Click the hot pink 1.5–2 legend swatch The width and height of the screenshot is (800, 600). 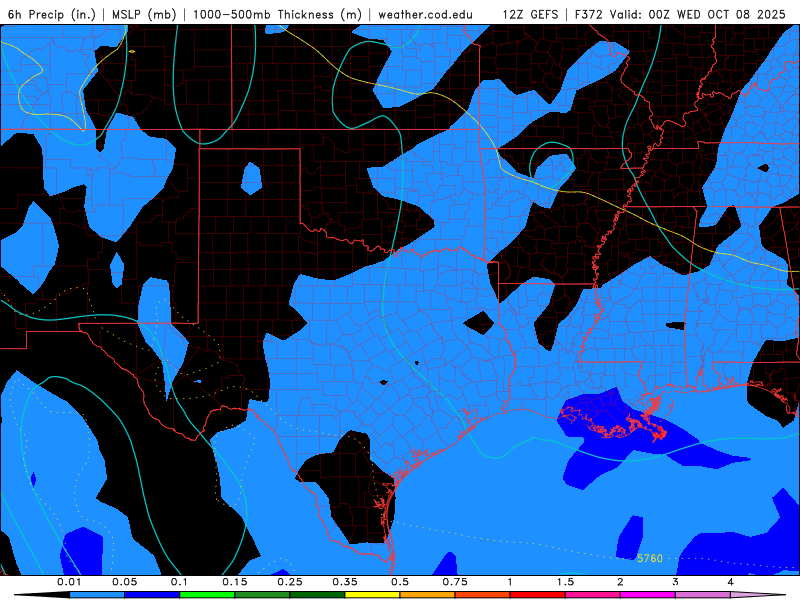point(593,595)
